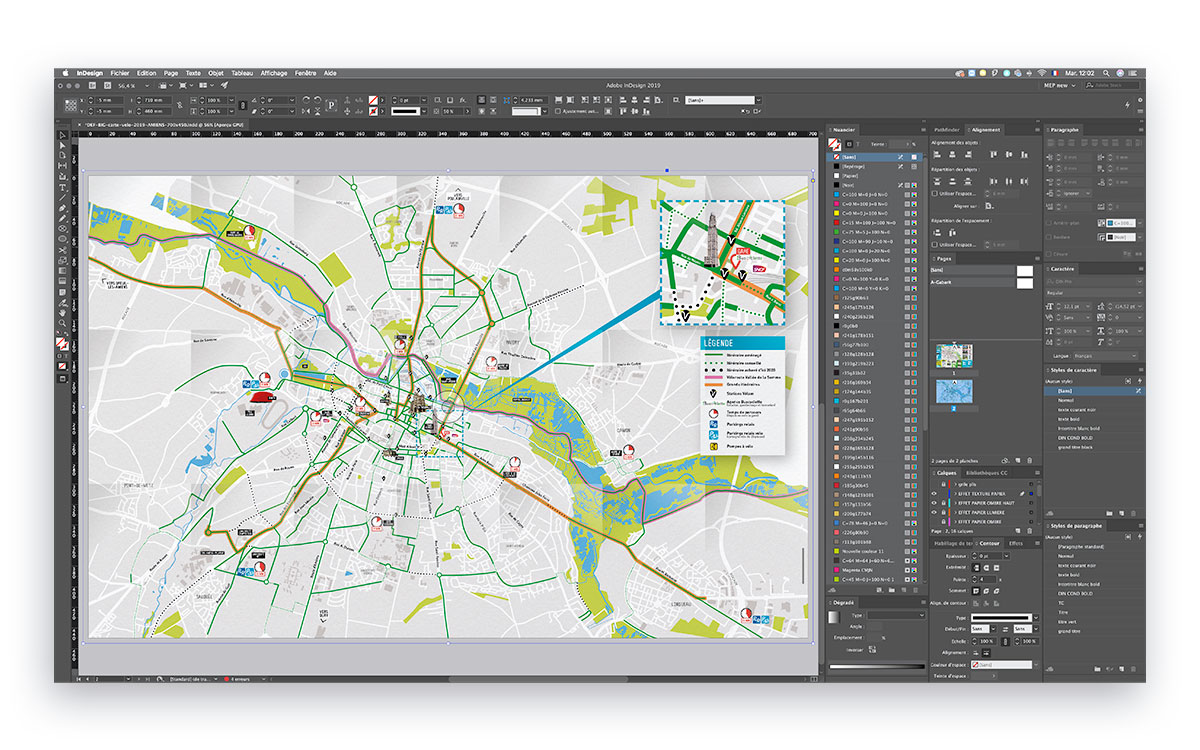Select the Line tool
The height and width of the screenshot is (750, 1200).
(x=62, y=198)
